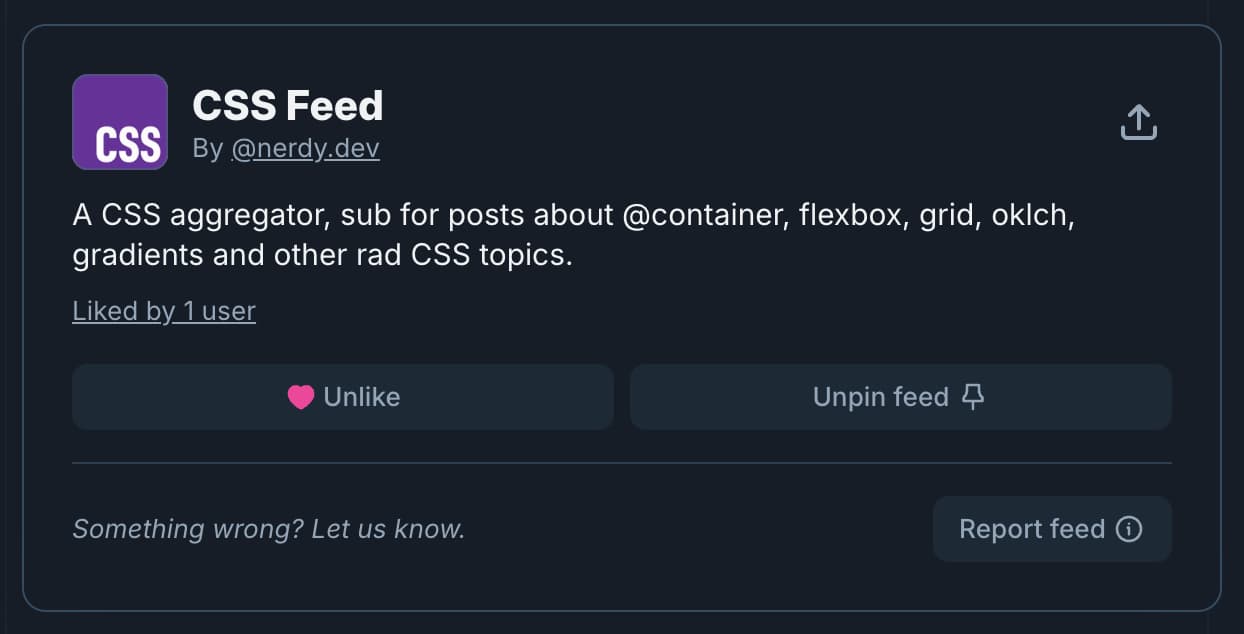Click the share/export arrow near the title

point(1139,121)
